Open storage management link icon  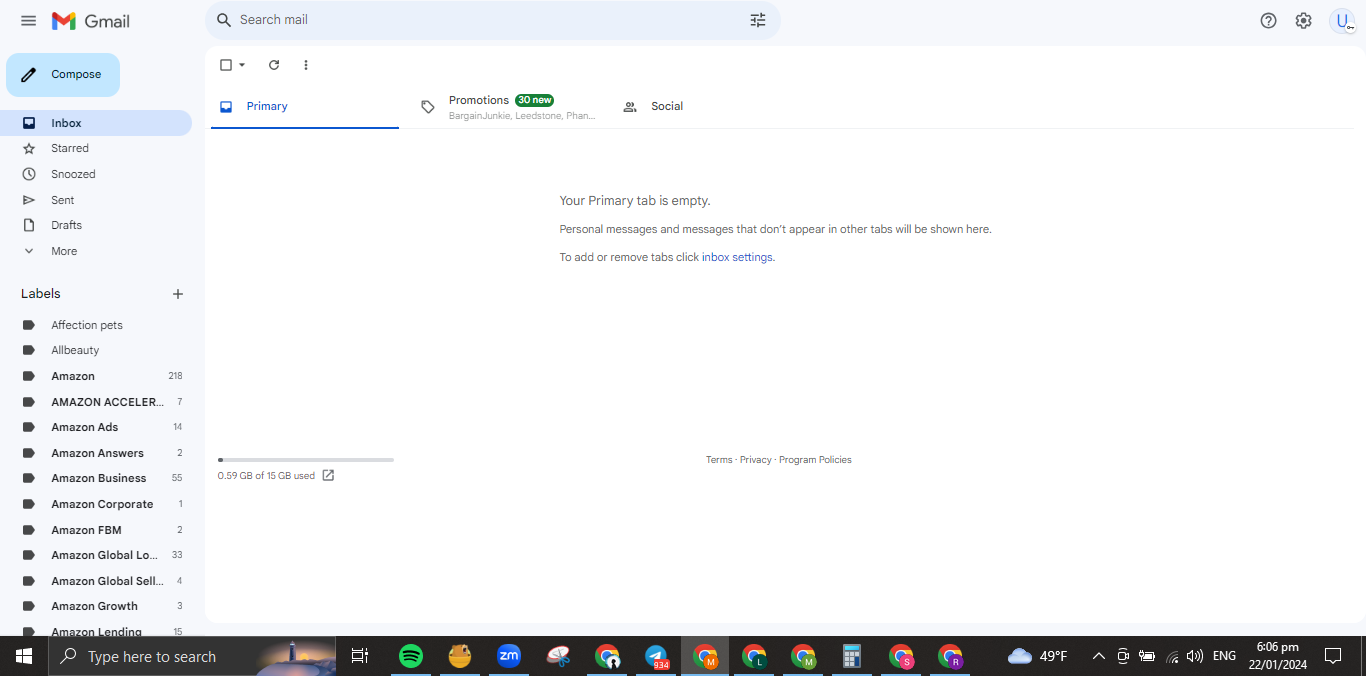click(328, 476)
